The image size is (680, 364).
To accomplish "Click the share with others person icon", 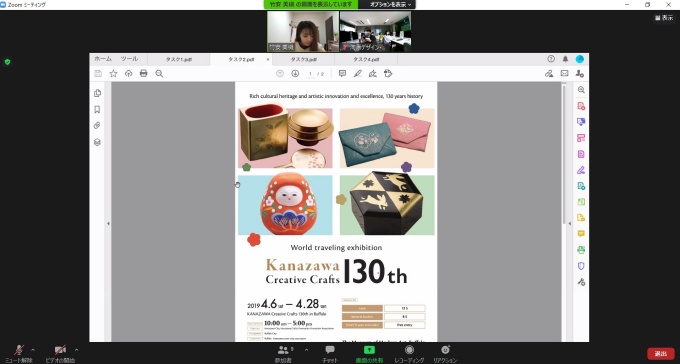I will tap(580, 74).
